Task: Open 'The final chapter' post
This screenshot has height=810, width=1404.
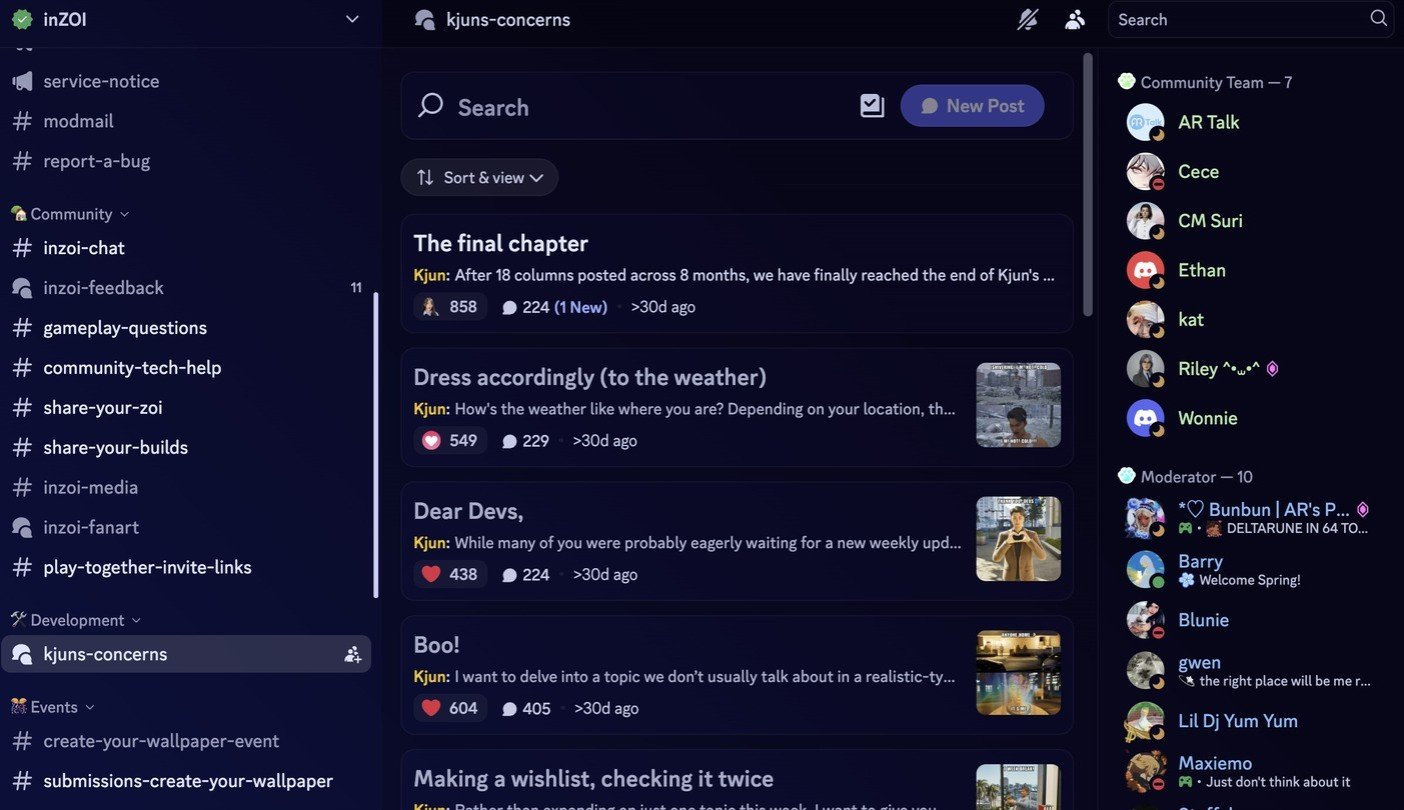Action: pyautogui.click(x=737, y=272)
